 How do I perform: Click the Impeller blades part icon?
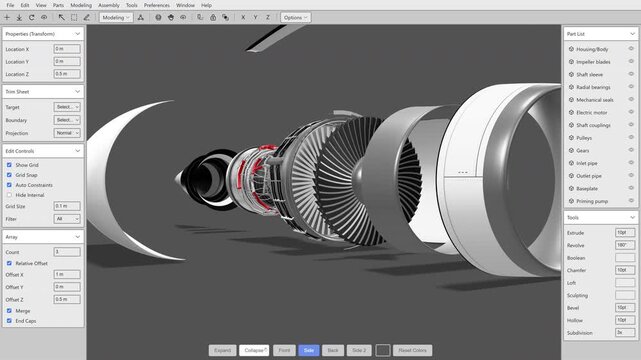pyautogui.click(x=572, y=62)
